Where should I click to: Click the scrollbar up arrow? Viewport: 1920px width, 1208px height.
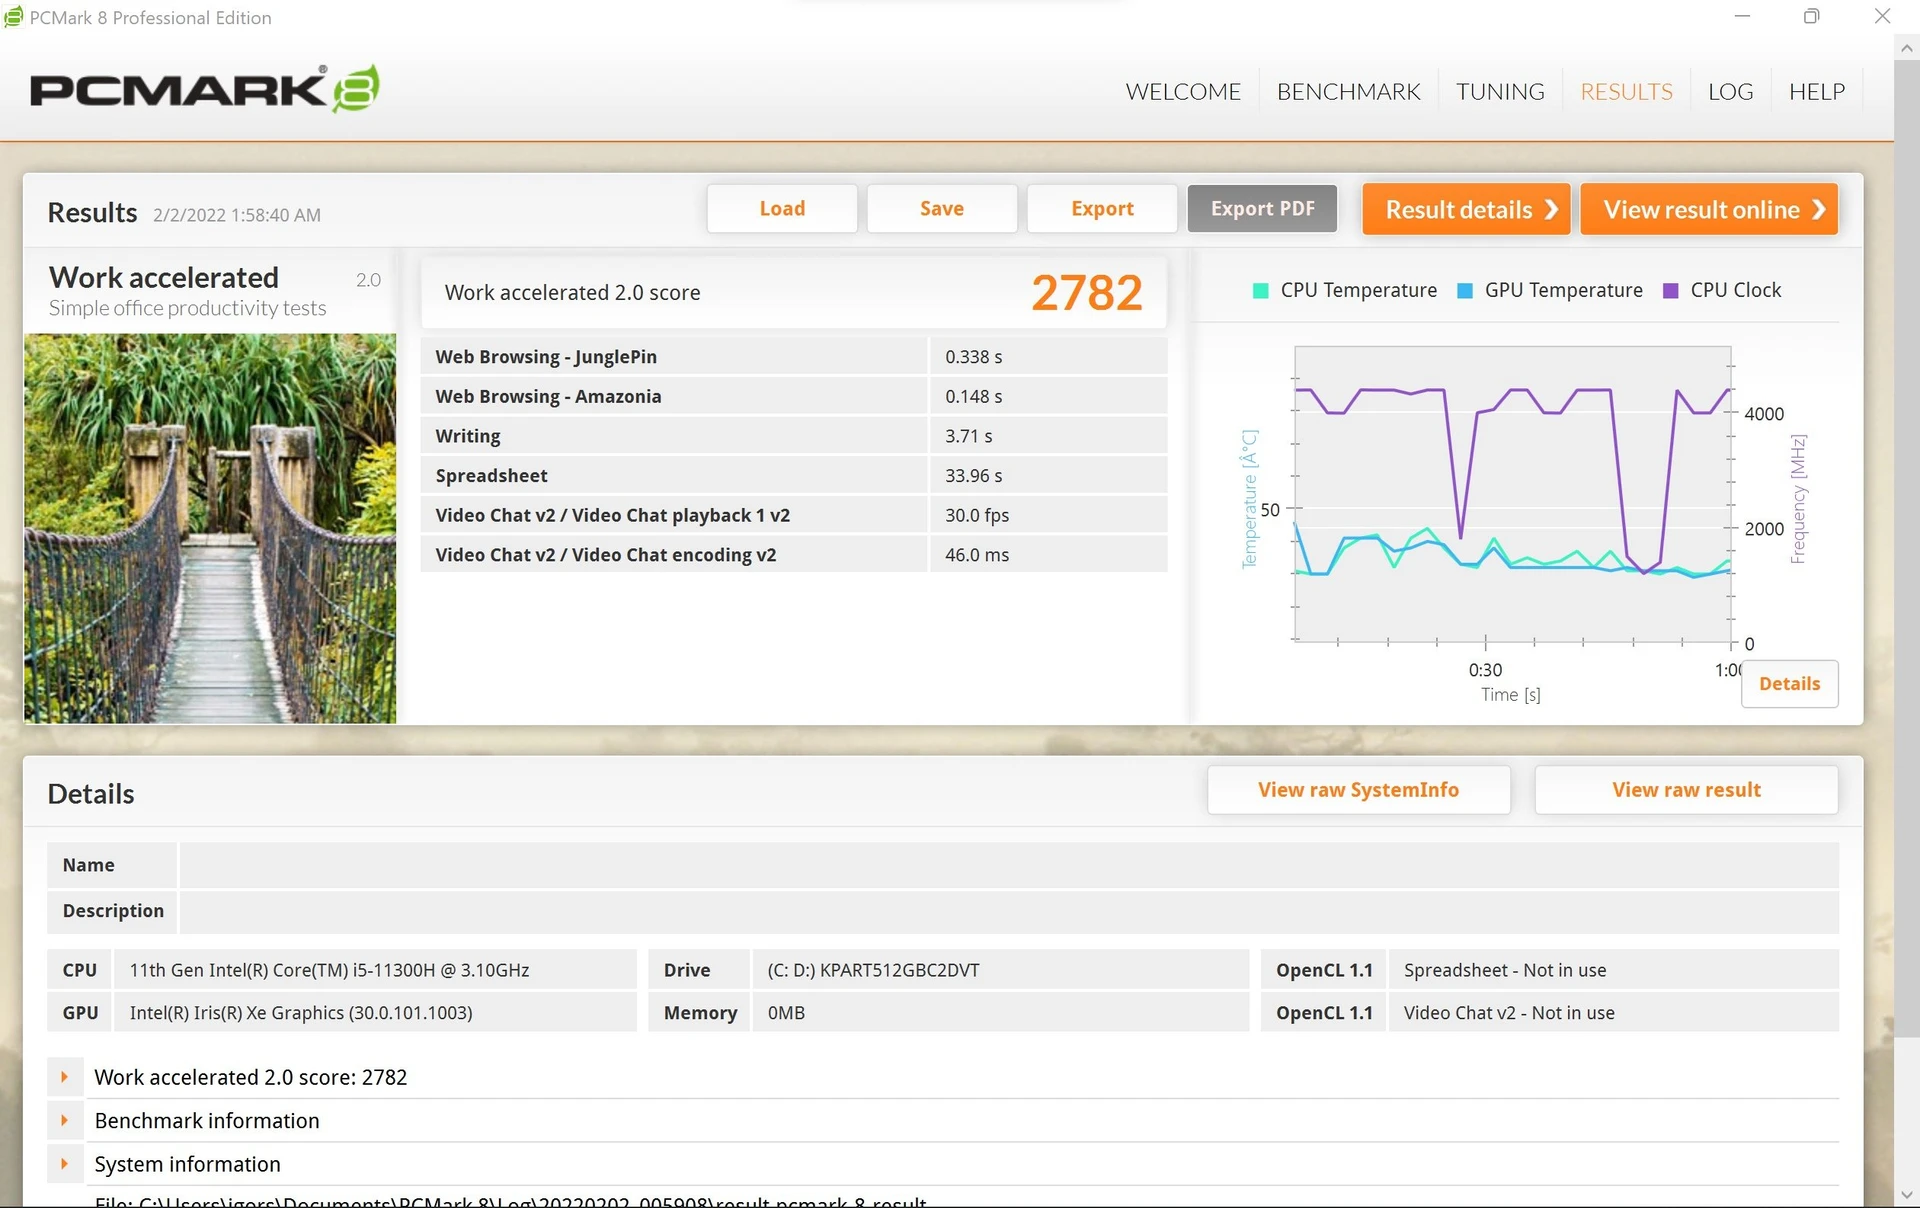coord(1906,47)
